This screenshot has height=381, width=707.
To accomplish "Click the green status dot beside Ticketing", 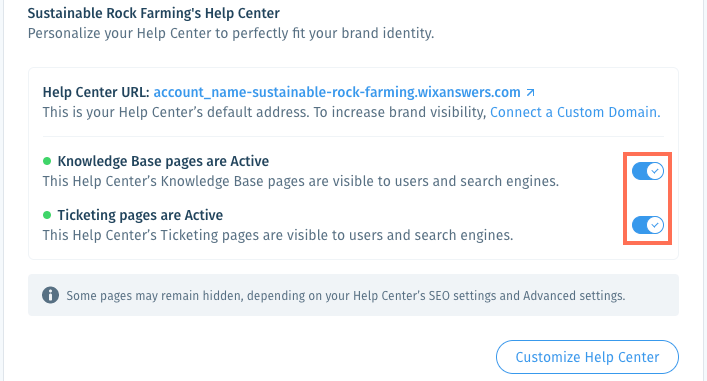I will point(47,215).
